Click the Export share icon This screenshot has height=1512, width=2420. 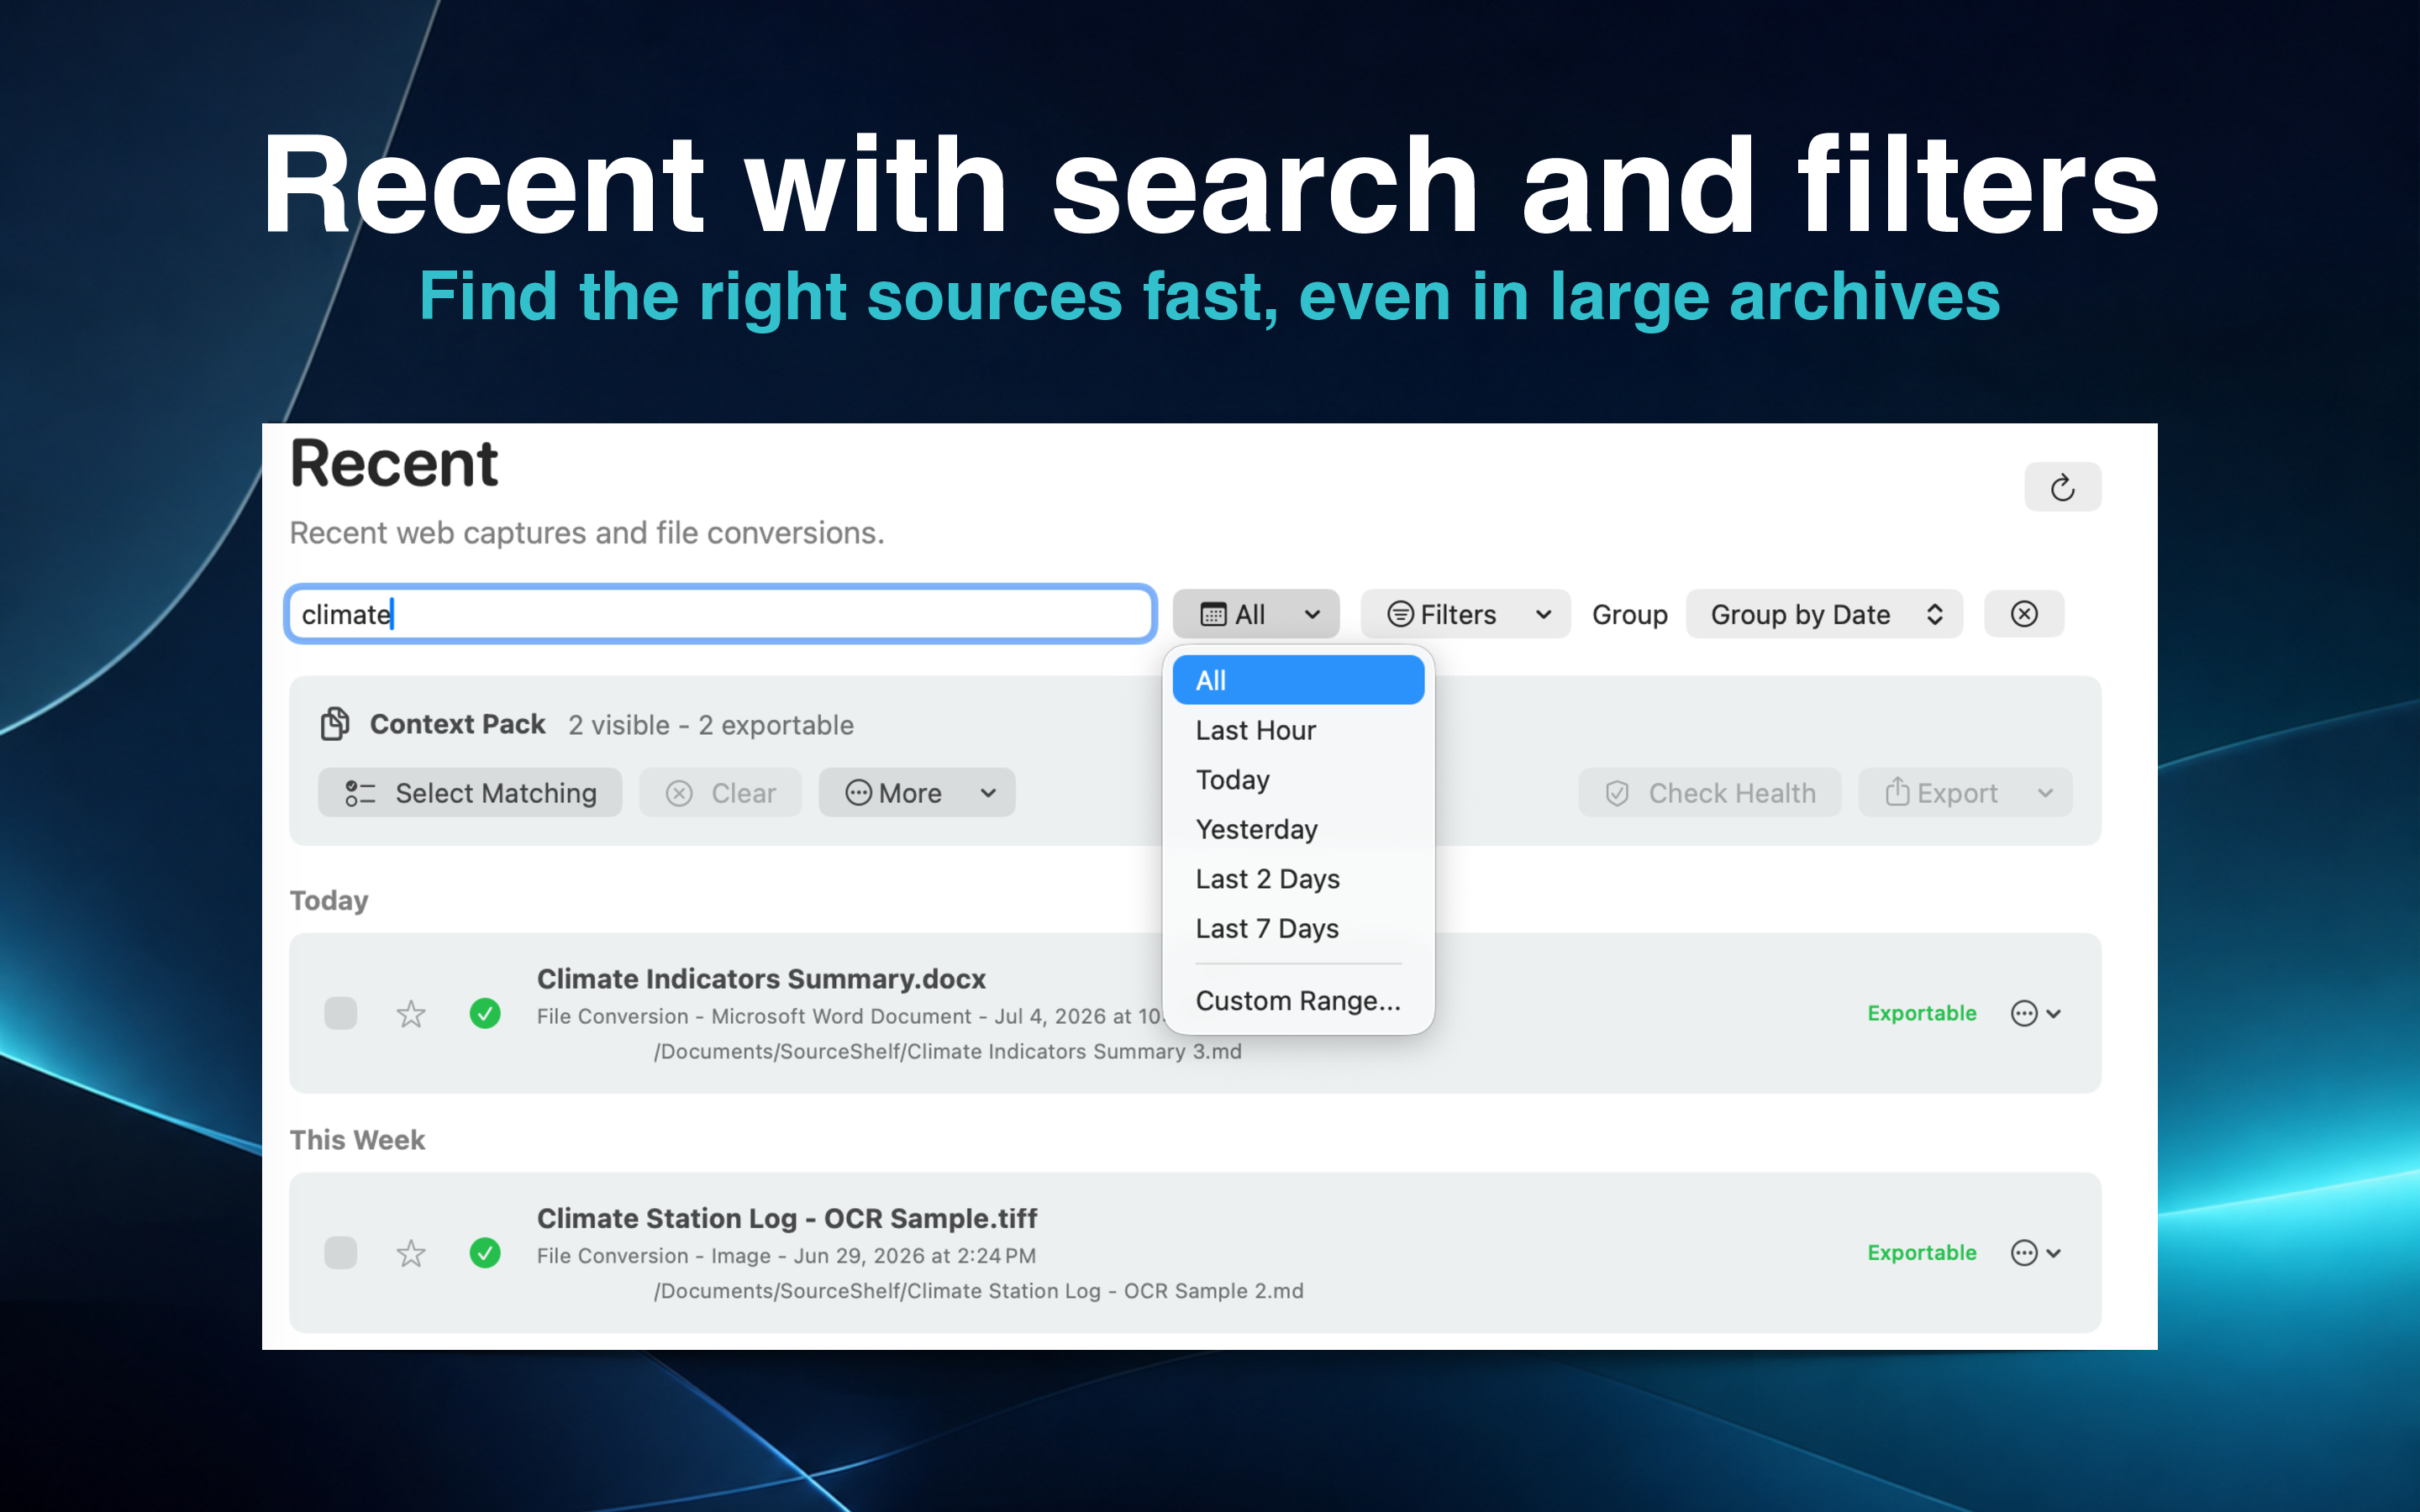(x=1897, y=792)
